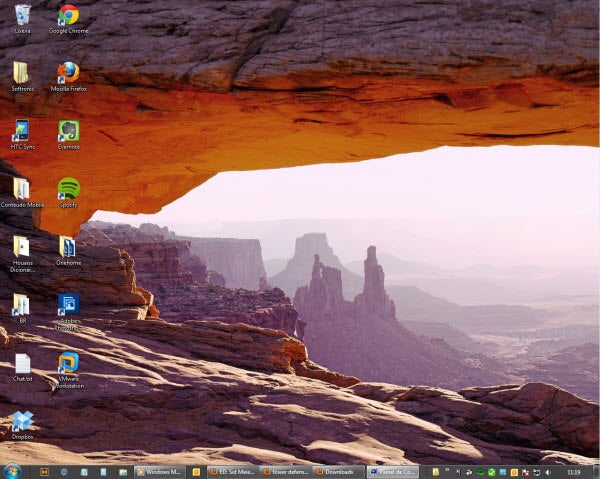Select the Softonic folder on desktop
600x479 pixels.
[x=22, y=73]
